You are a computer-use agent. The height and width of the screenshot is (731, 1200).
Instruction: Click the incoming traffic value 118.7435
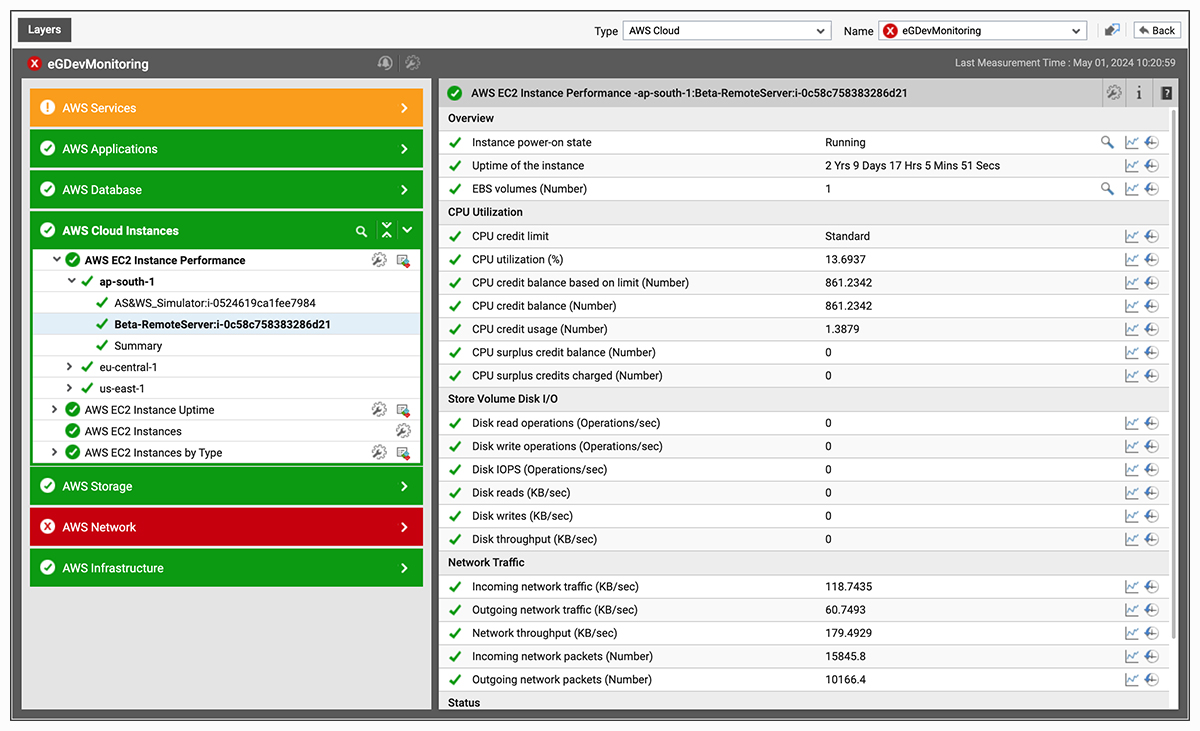pyautogui.click(x=848, y=587)
